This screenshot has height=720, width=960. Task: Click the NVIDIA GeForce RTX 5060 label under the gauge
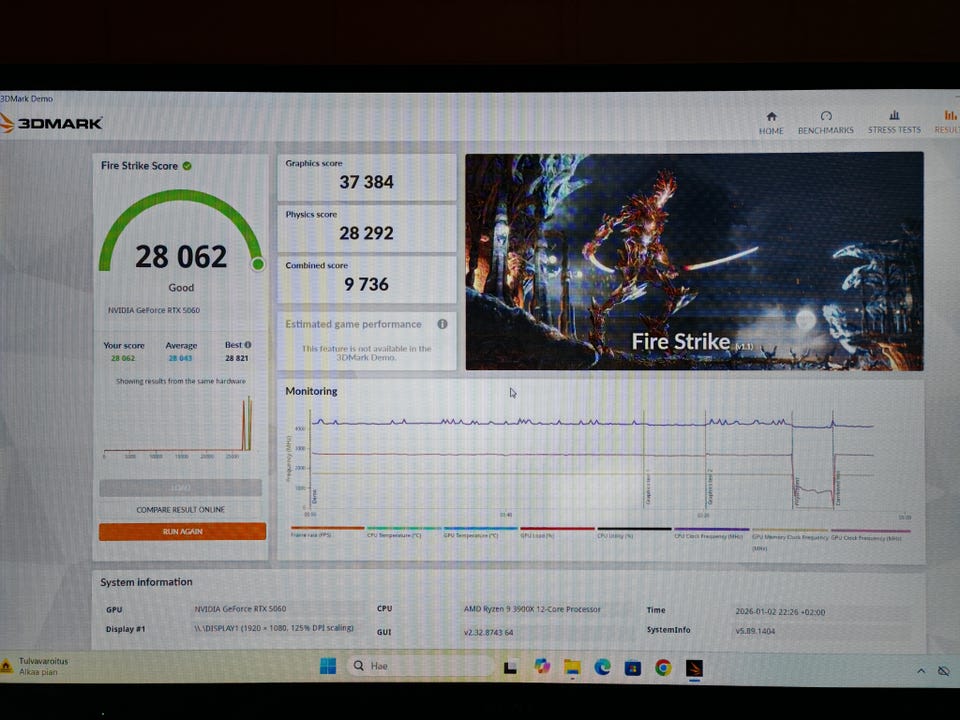click(x=154, y=310)
